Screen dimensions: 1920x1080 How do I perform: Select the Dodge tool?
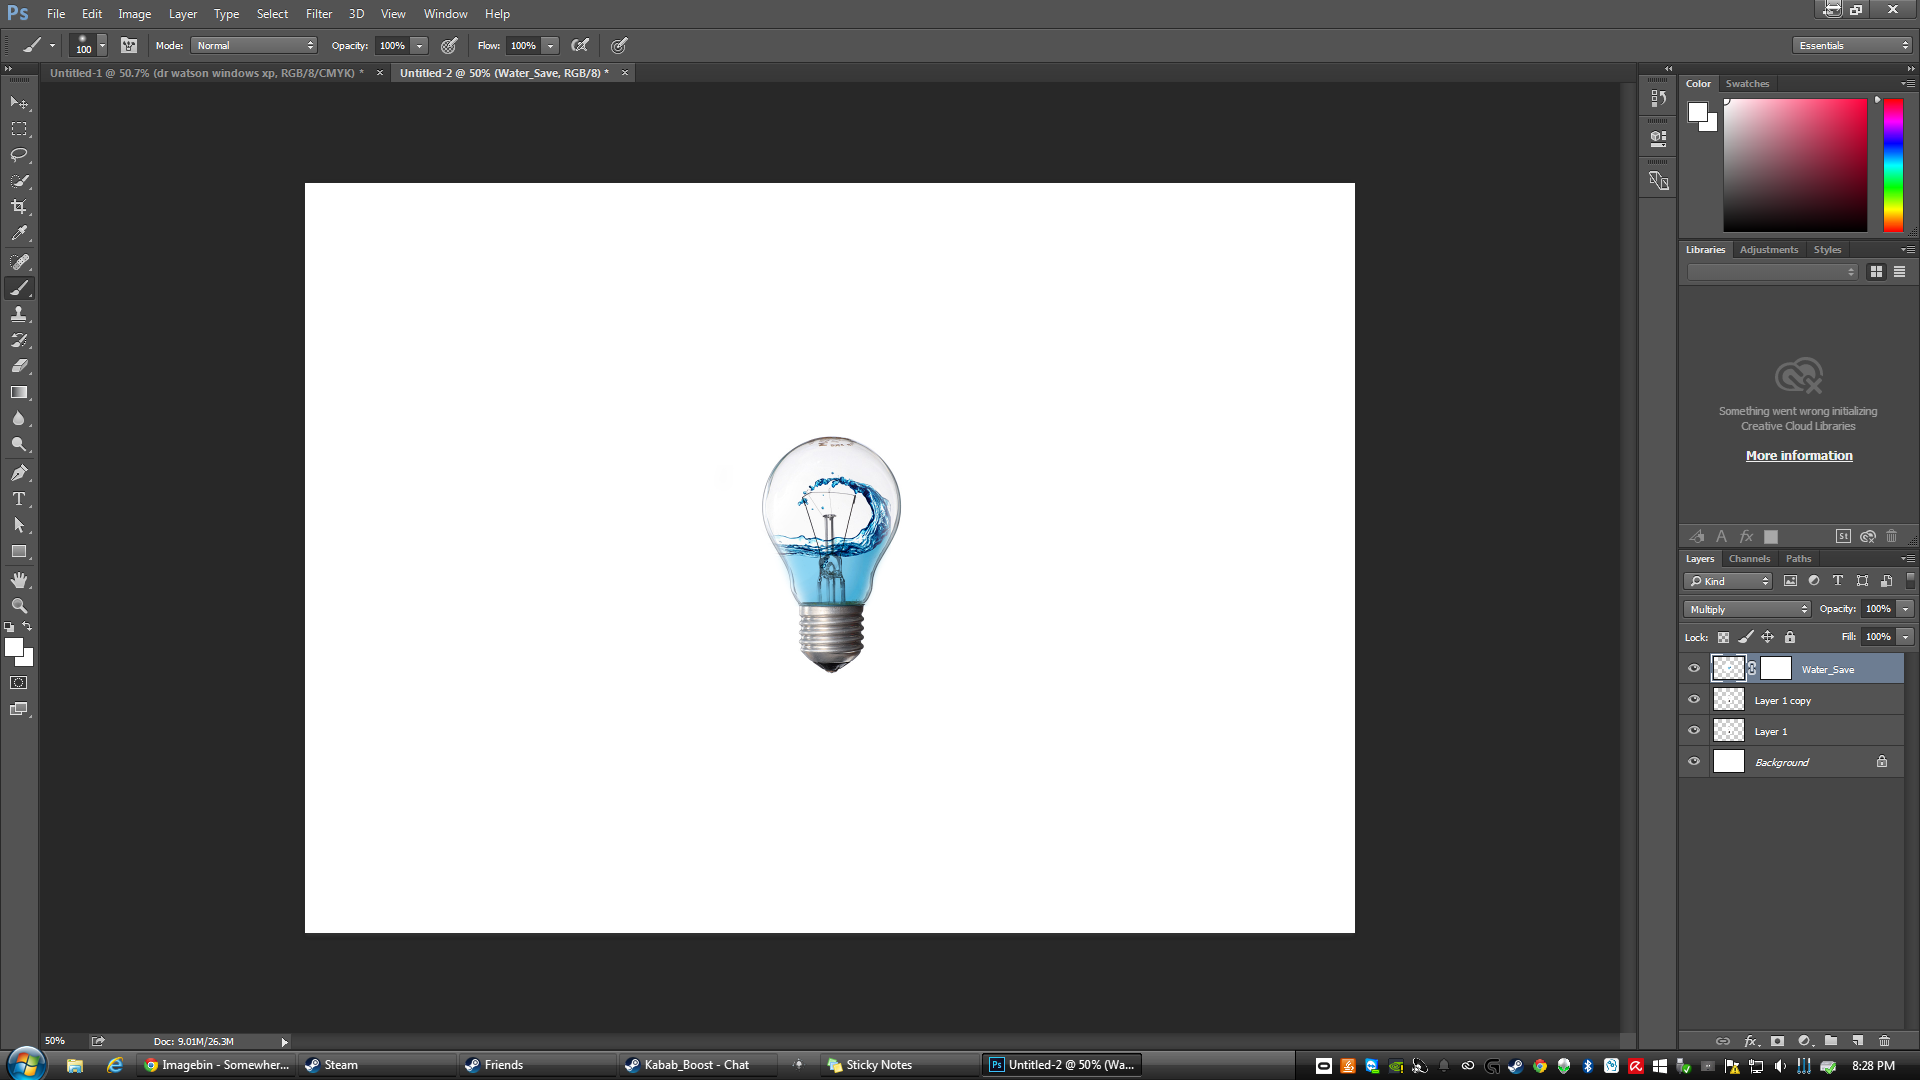(19, 444)
